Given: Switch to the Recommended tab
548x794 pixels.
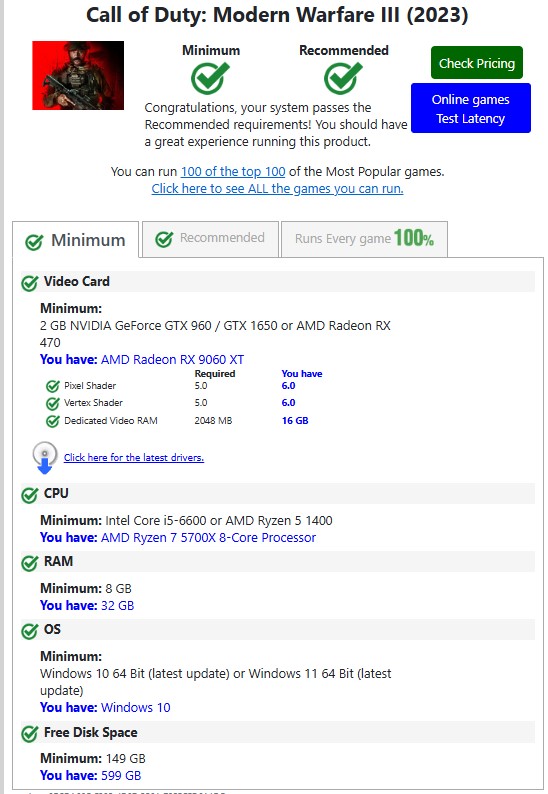Looking at the screenshot, I should 210,239.
